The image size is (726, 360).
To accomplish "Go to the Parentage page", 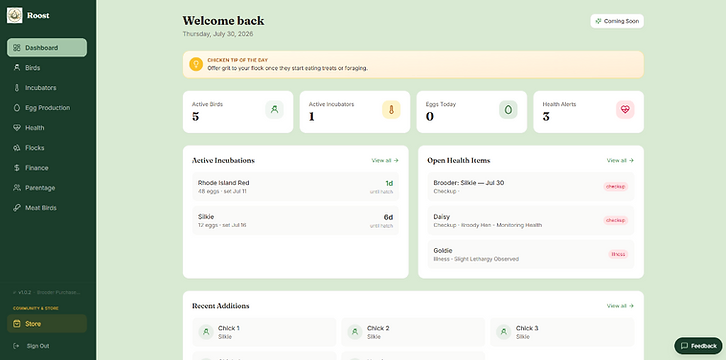I will point(47,188).
